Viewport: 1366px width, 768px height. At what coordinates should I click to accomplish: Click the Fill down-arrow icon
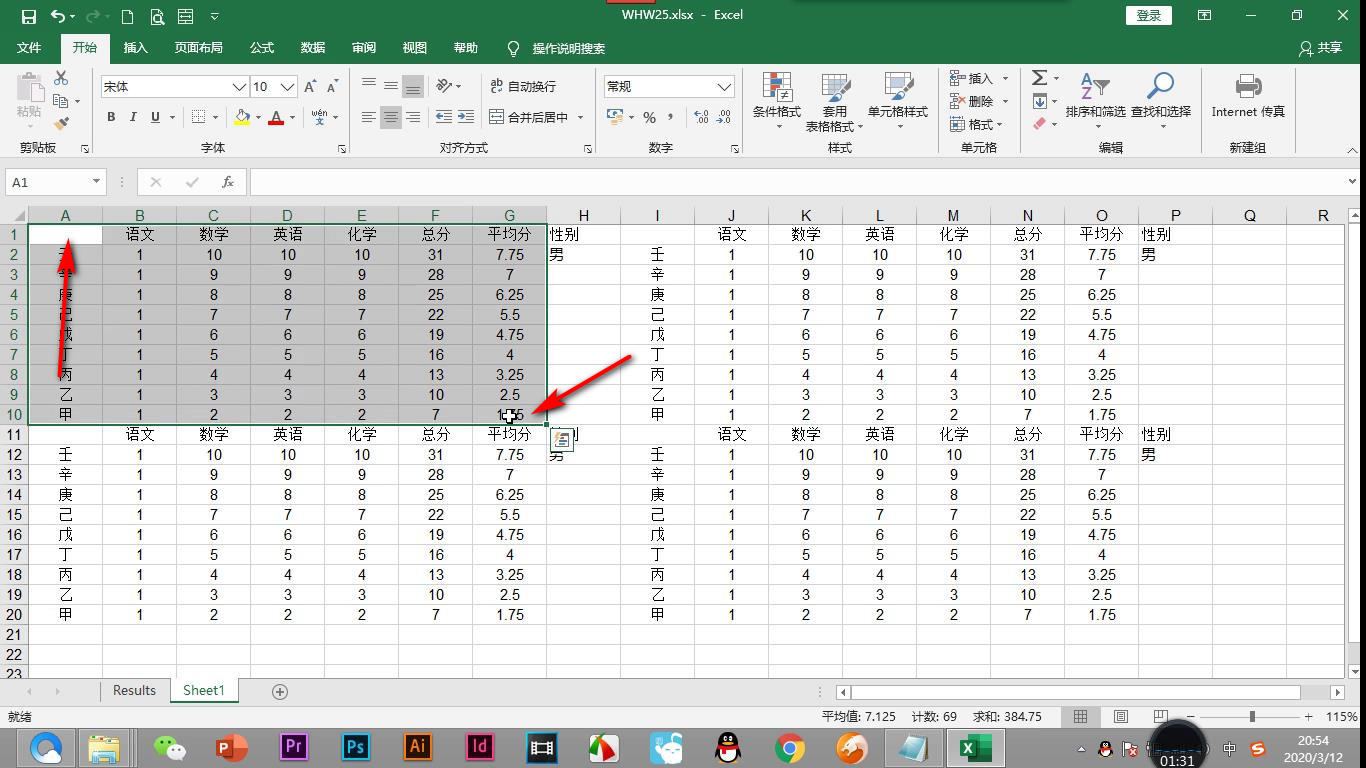pyautogui.click(x=1039, y=101)
